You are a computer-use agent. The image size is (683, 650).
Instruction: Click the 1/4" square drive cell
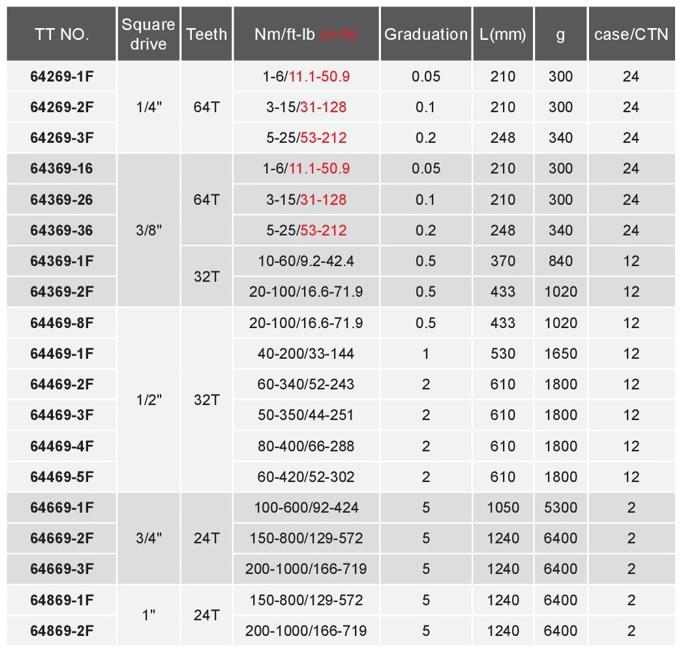pos(148,107)
